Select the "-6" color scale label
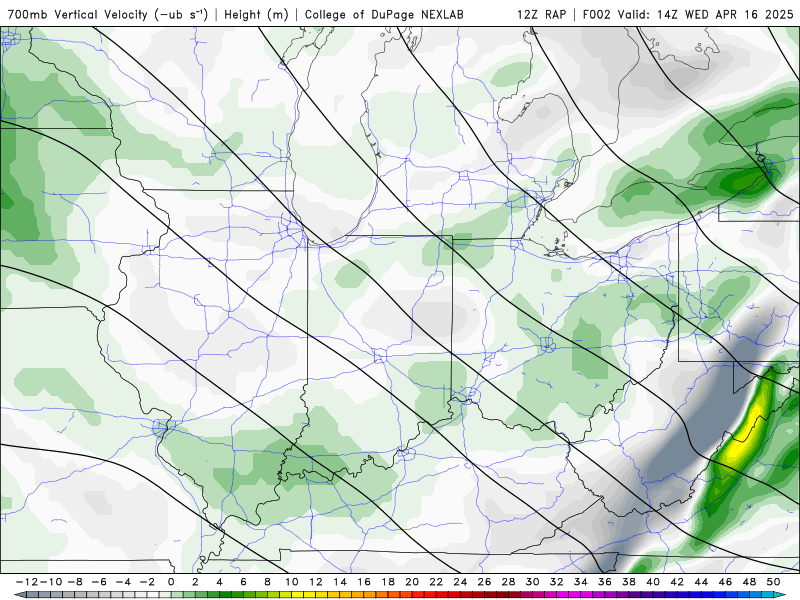This screenshot has height=600, width=800. 99,582
